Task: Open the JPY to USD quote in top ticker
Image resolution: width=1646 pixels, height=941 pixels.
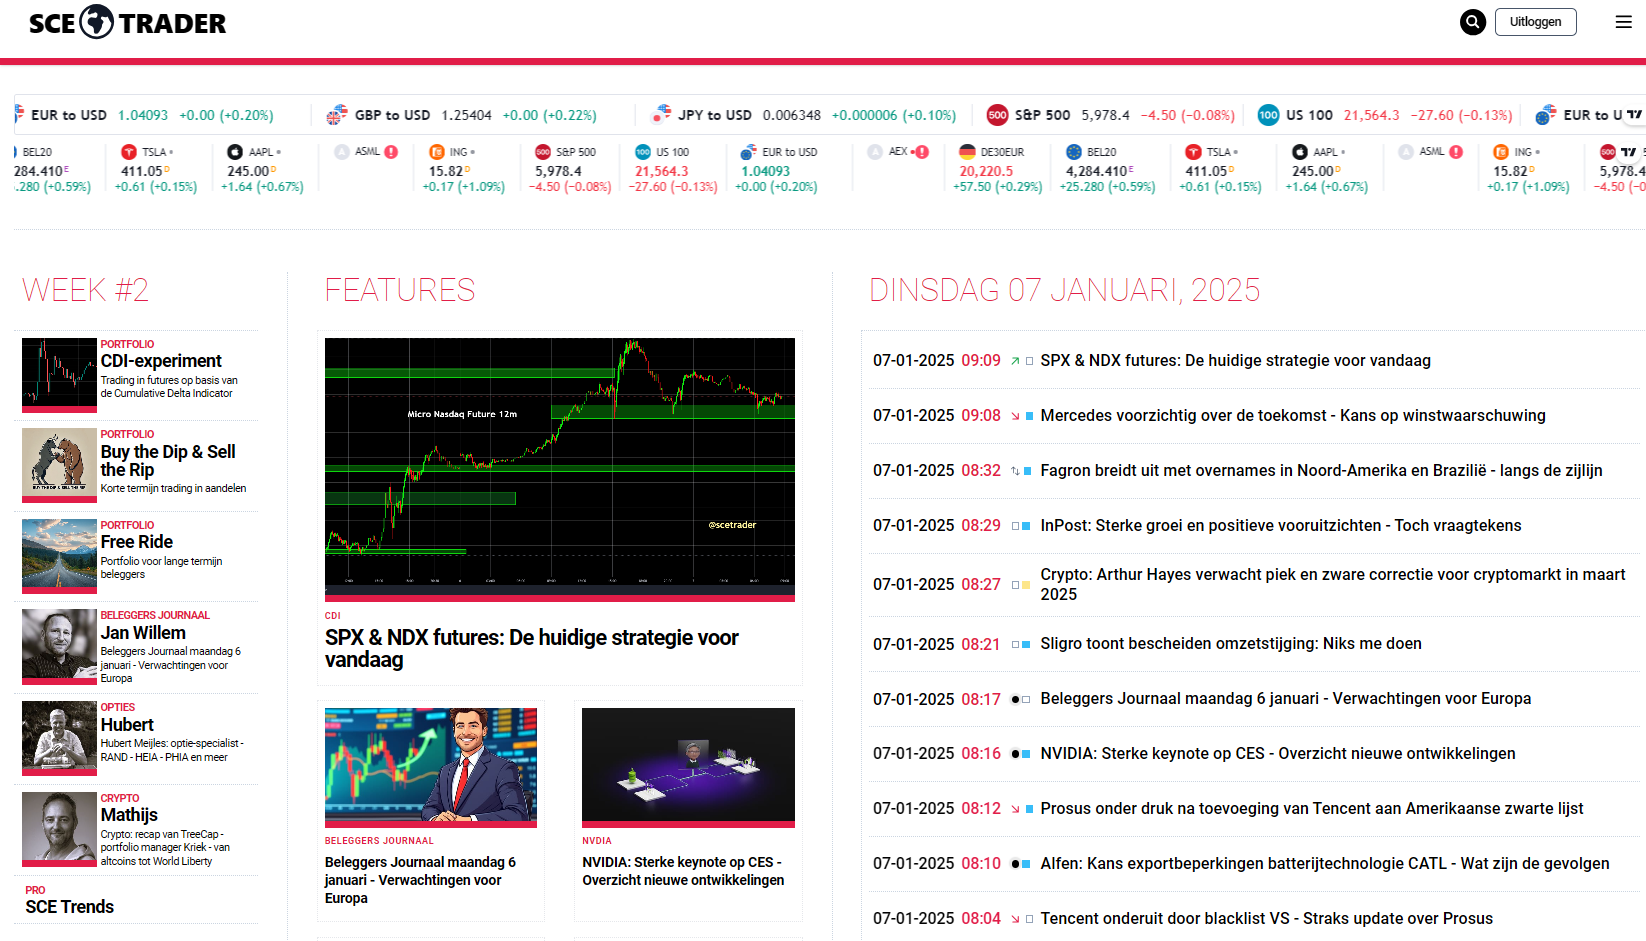Action: click(x=803, y=115)
